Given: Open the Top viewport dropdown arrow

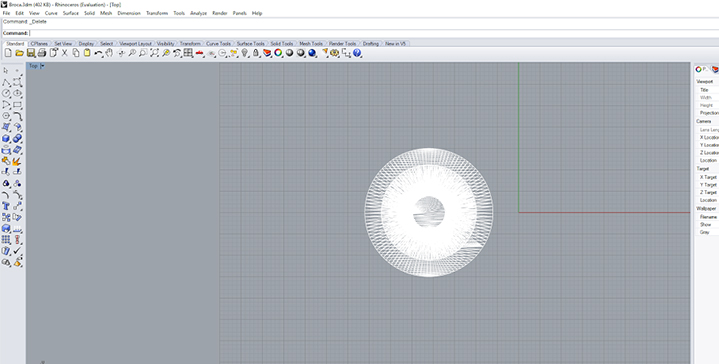Looking at the screenshot, I should tap(42, 66).
